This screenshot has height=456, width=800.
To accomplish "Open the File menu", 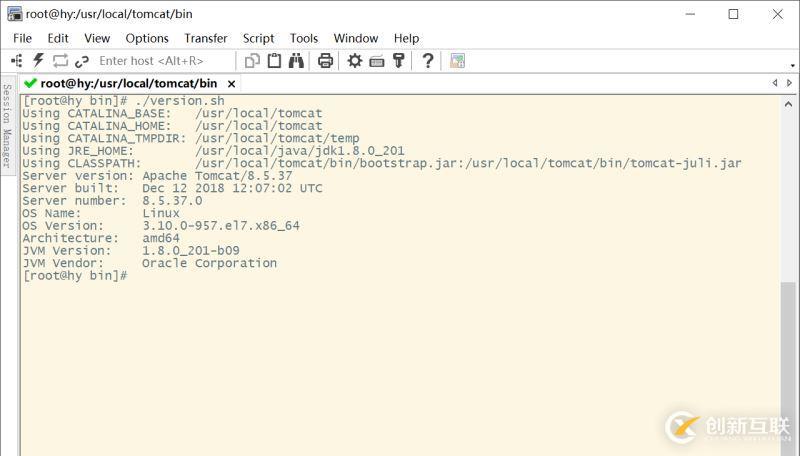I will pyautogui.click(x=22, y=38).
